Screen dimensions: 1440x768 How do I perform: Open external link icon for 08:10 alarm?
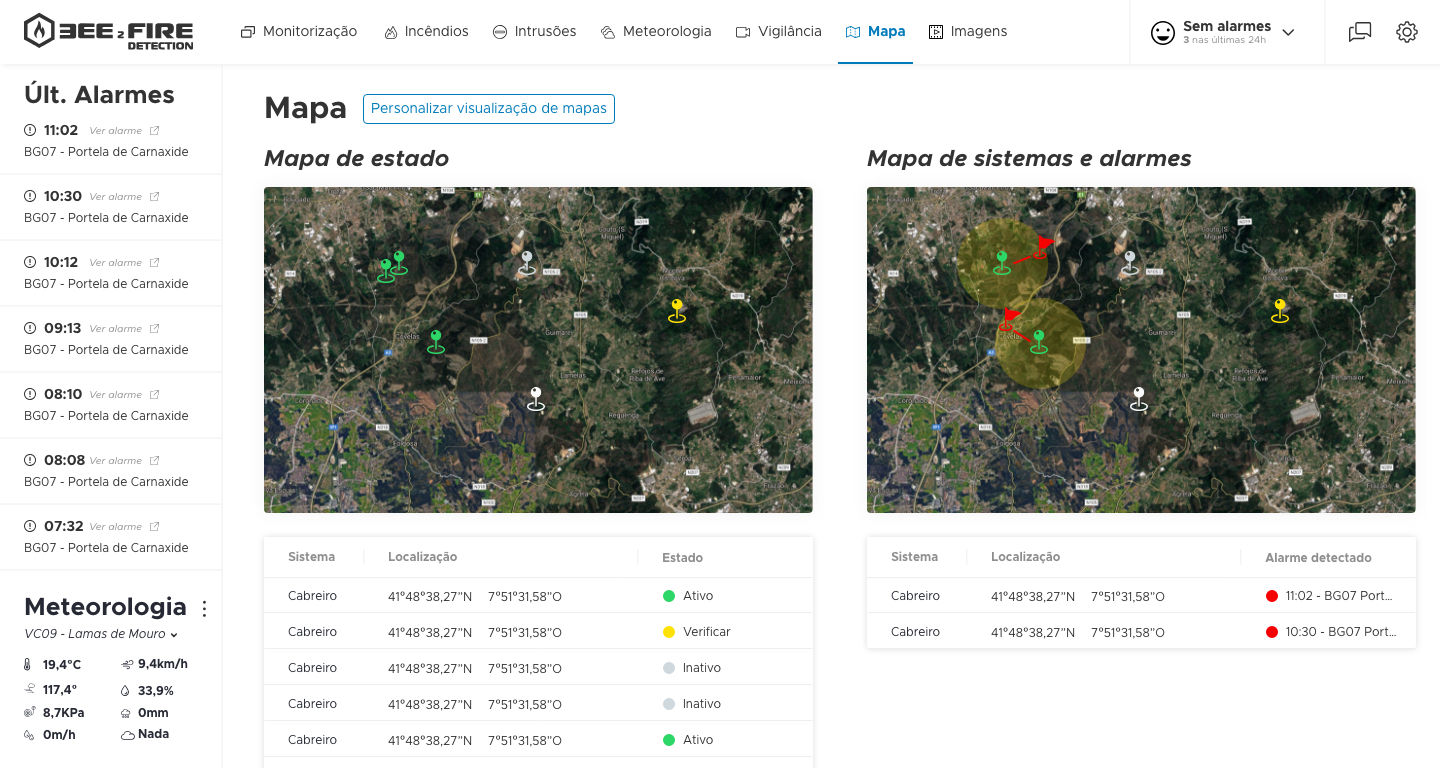click(x=154, y=395)
